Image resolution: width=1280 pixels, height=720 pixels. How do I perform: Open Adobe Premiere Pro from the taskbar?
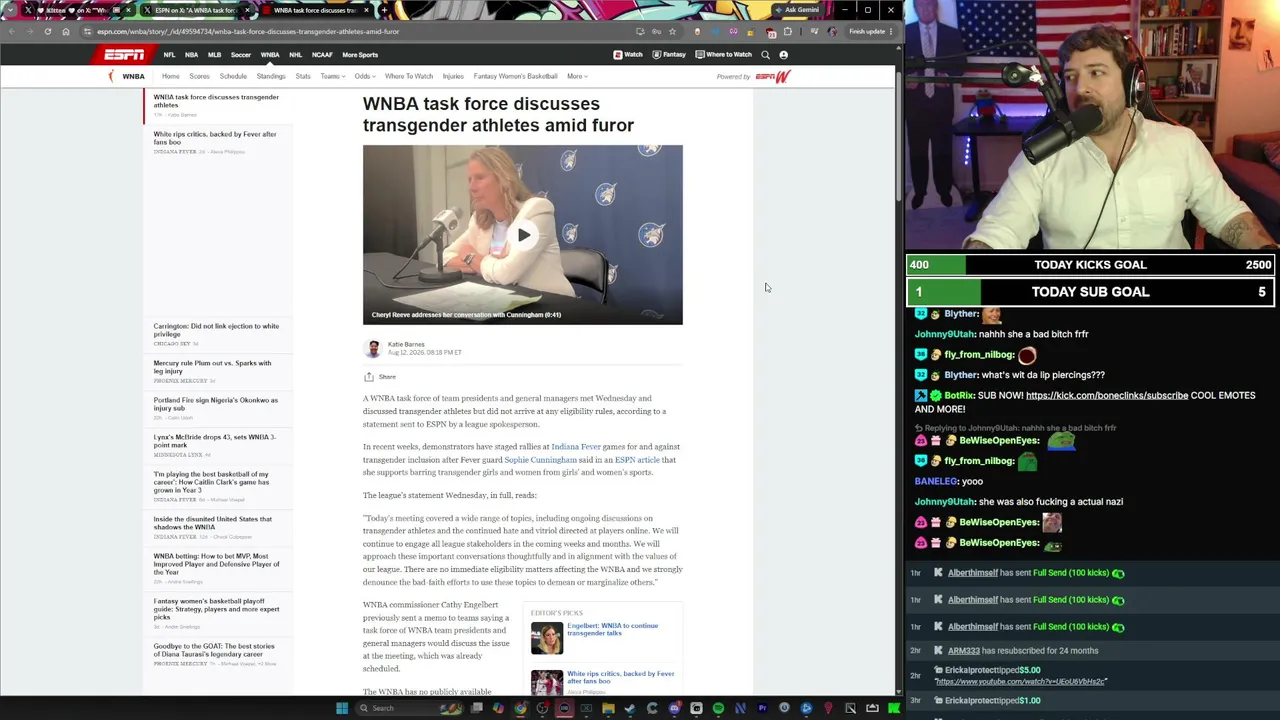pos(762,708)
